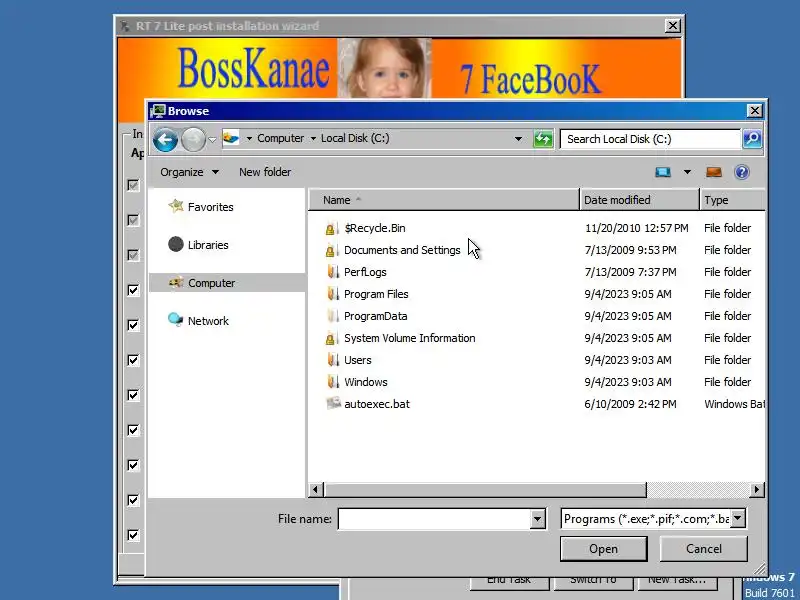Viewport: 800px width, 600px height.
Task: Click scroll right arrow of file list
Action: point(757,490)
